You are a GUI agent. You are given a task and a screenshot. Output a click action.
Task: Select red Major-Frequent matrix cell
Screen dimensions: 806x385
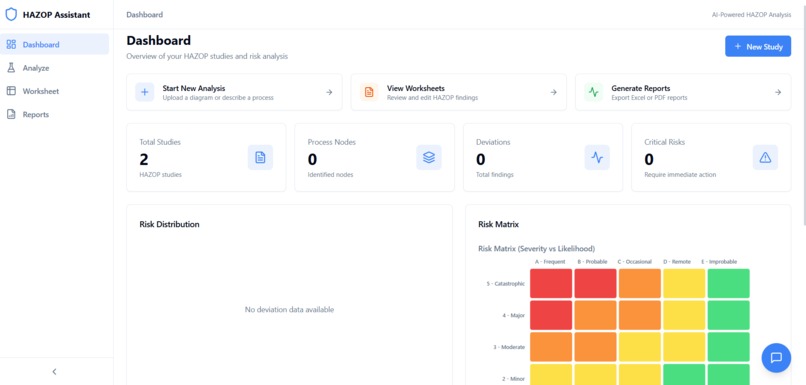tap(551, 315)
